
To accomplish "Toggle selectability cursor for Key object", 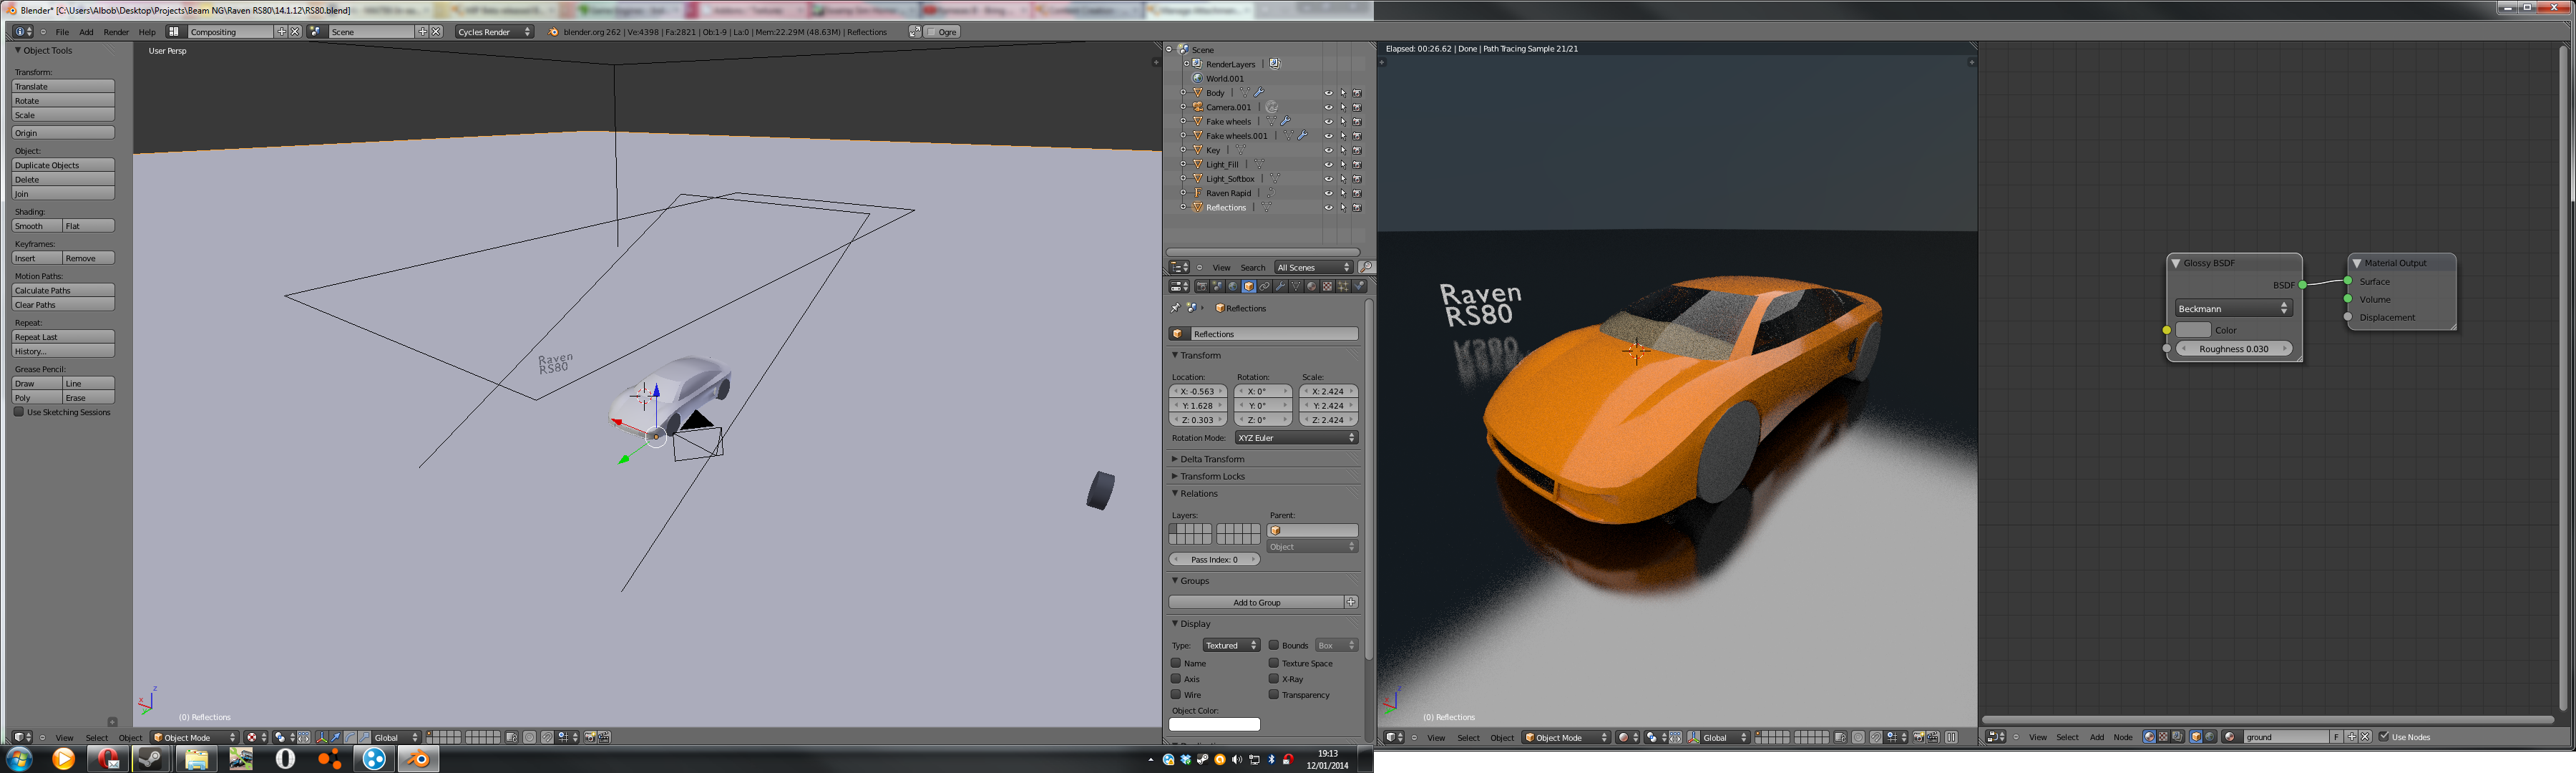I will pos(1343,150).
